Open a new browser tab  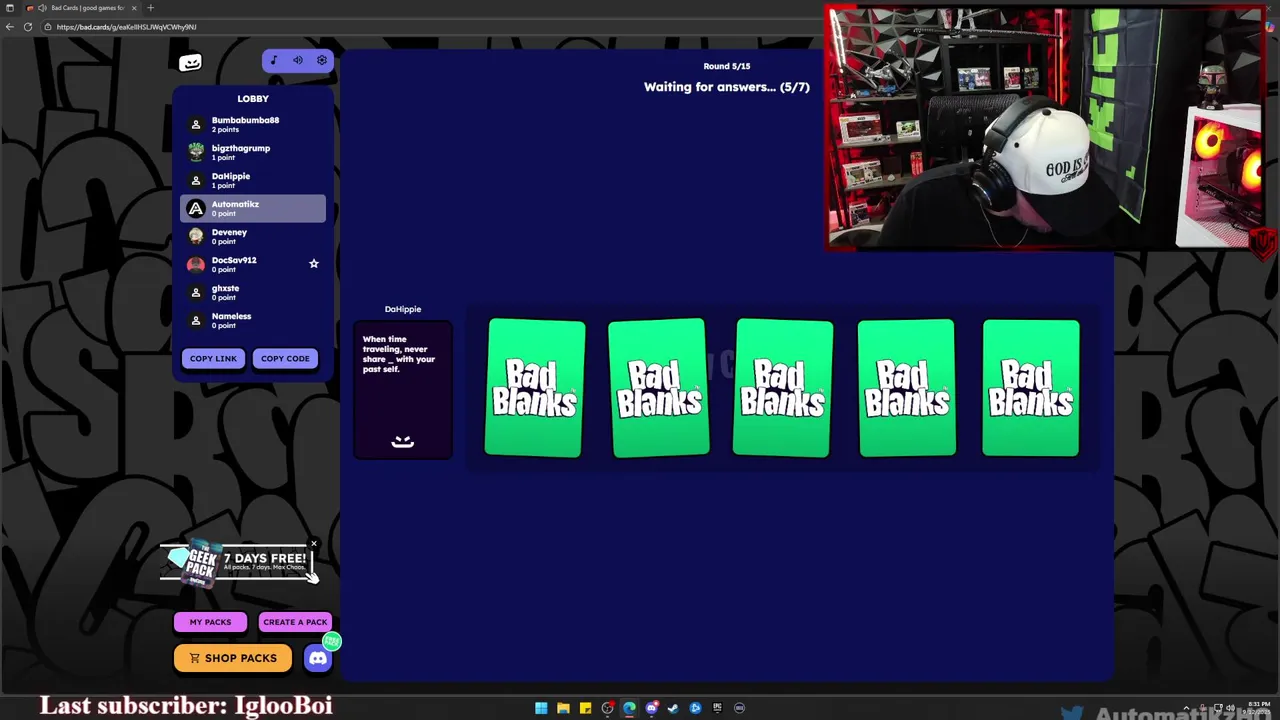(x=151, y=8)
